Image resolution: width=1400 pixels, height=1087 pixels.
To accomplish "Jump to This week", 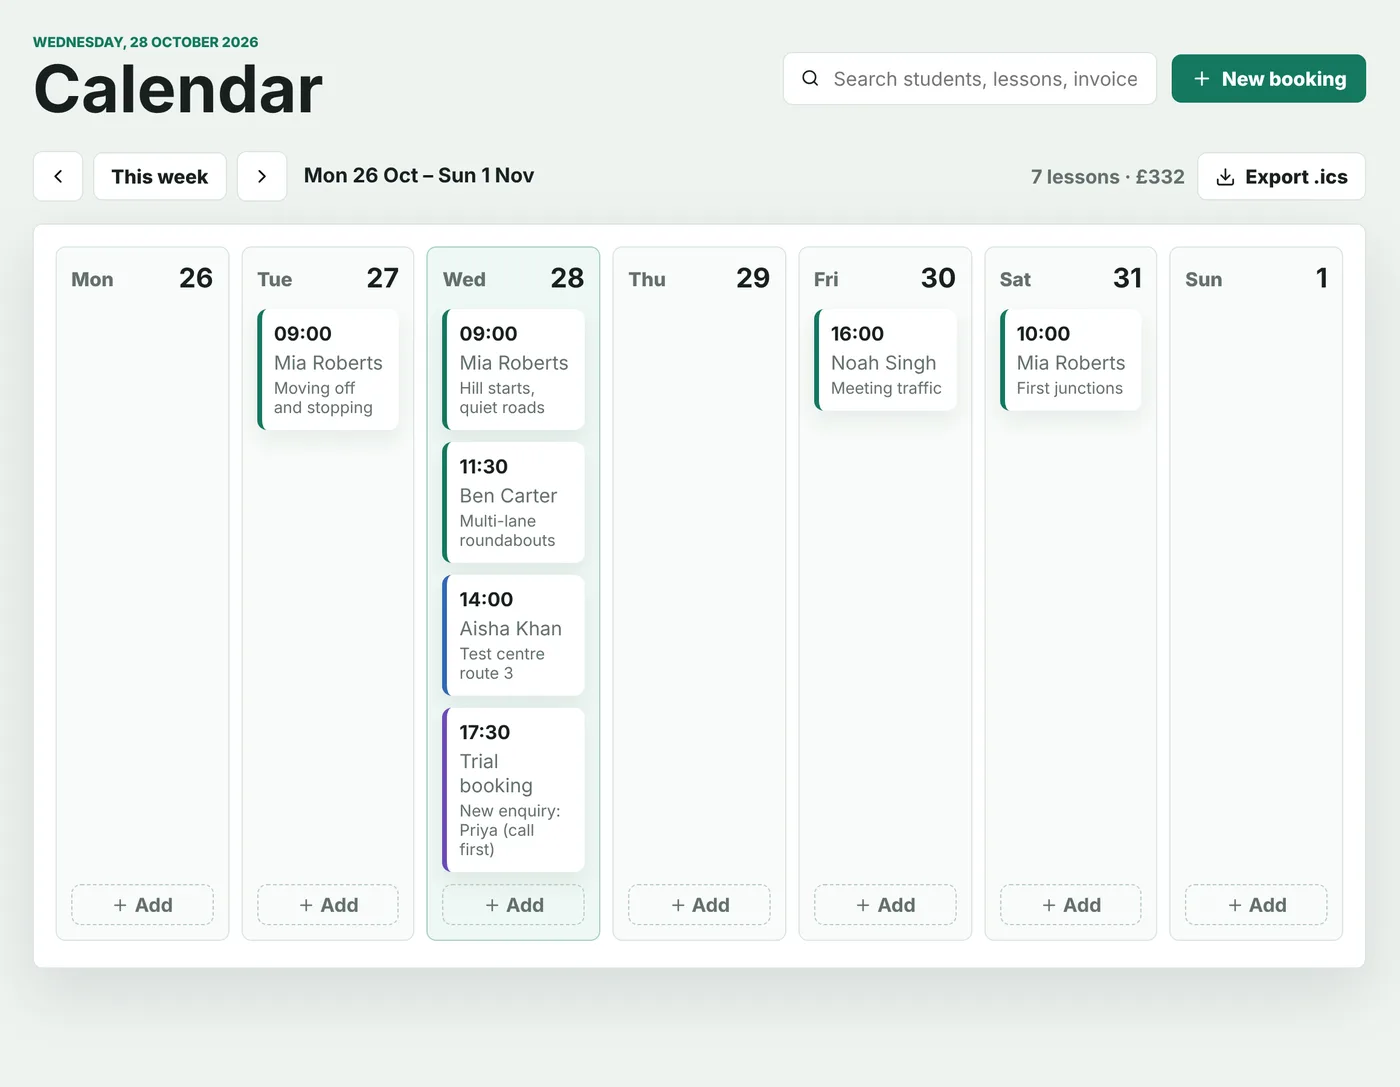I will pyautogui.click(x=160, y=177).
